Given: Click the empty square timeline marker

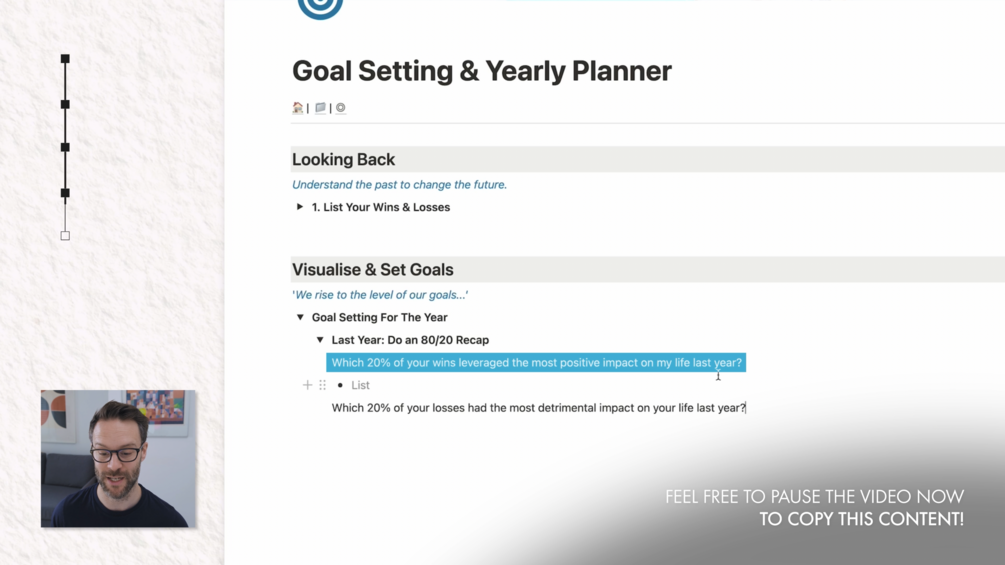Looking at the screenshot, I should [x=65, y=236].
